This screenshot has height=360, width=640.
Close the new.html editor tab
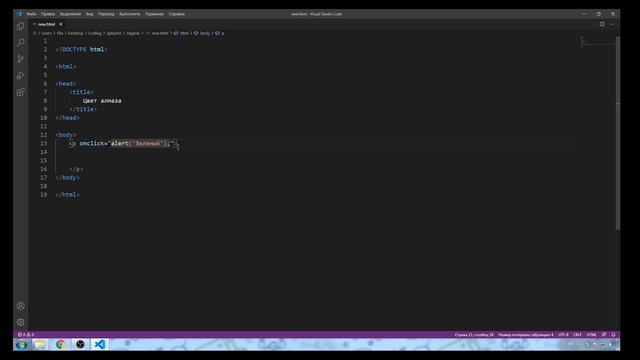click(60, 24)
